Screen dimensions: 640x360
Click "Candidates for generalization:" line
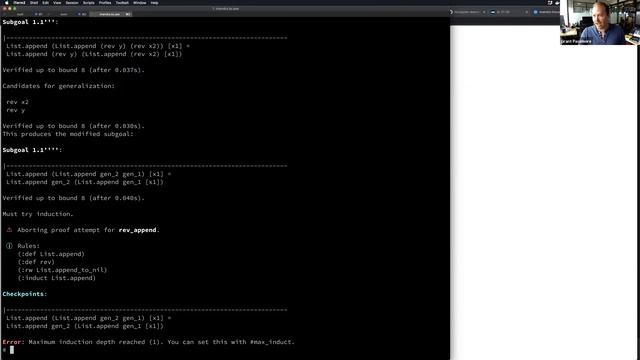click(x=59, y=86)
